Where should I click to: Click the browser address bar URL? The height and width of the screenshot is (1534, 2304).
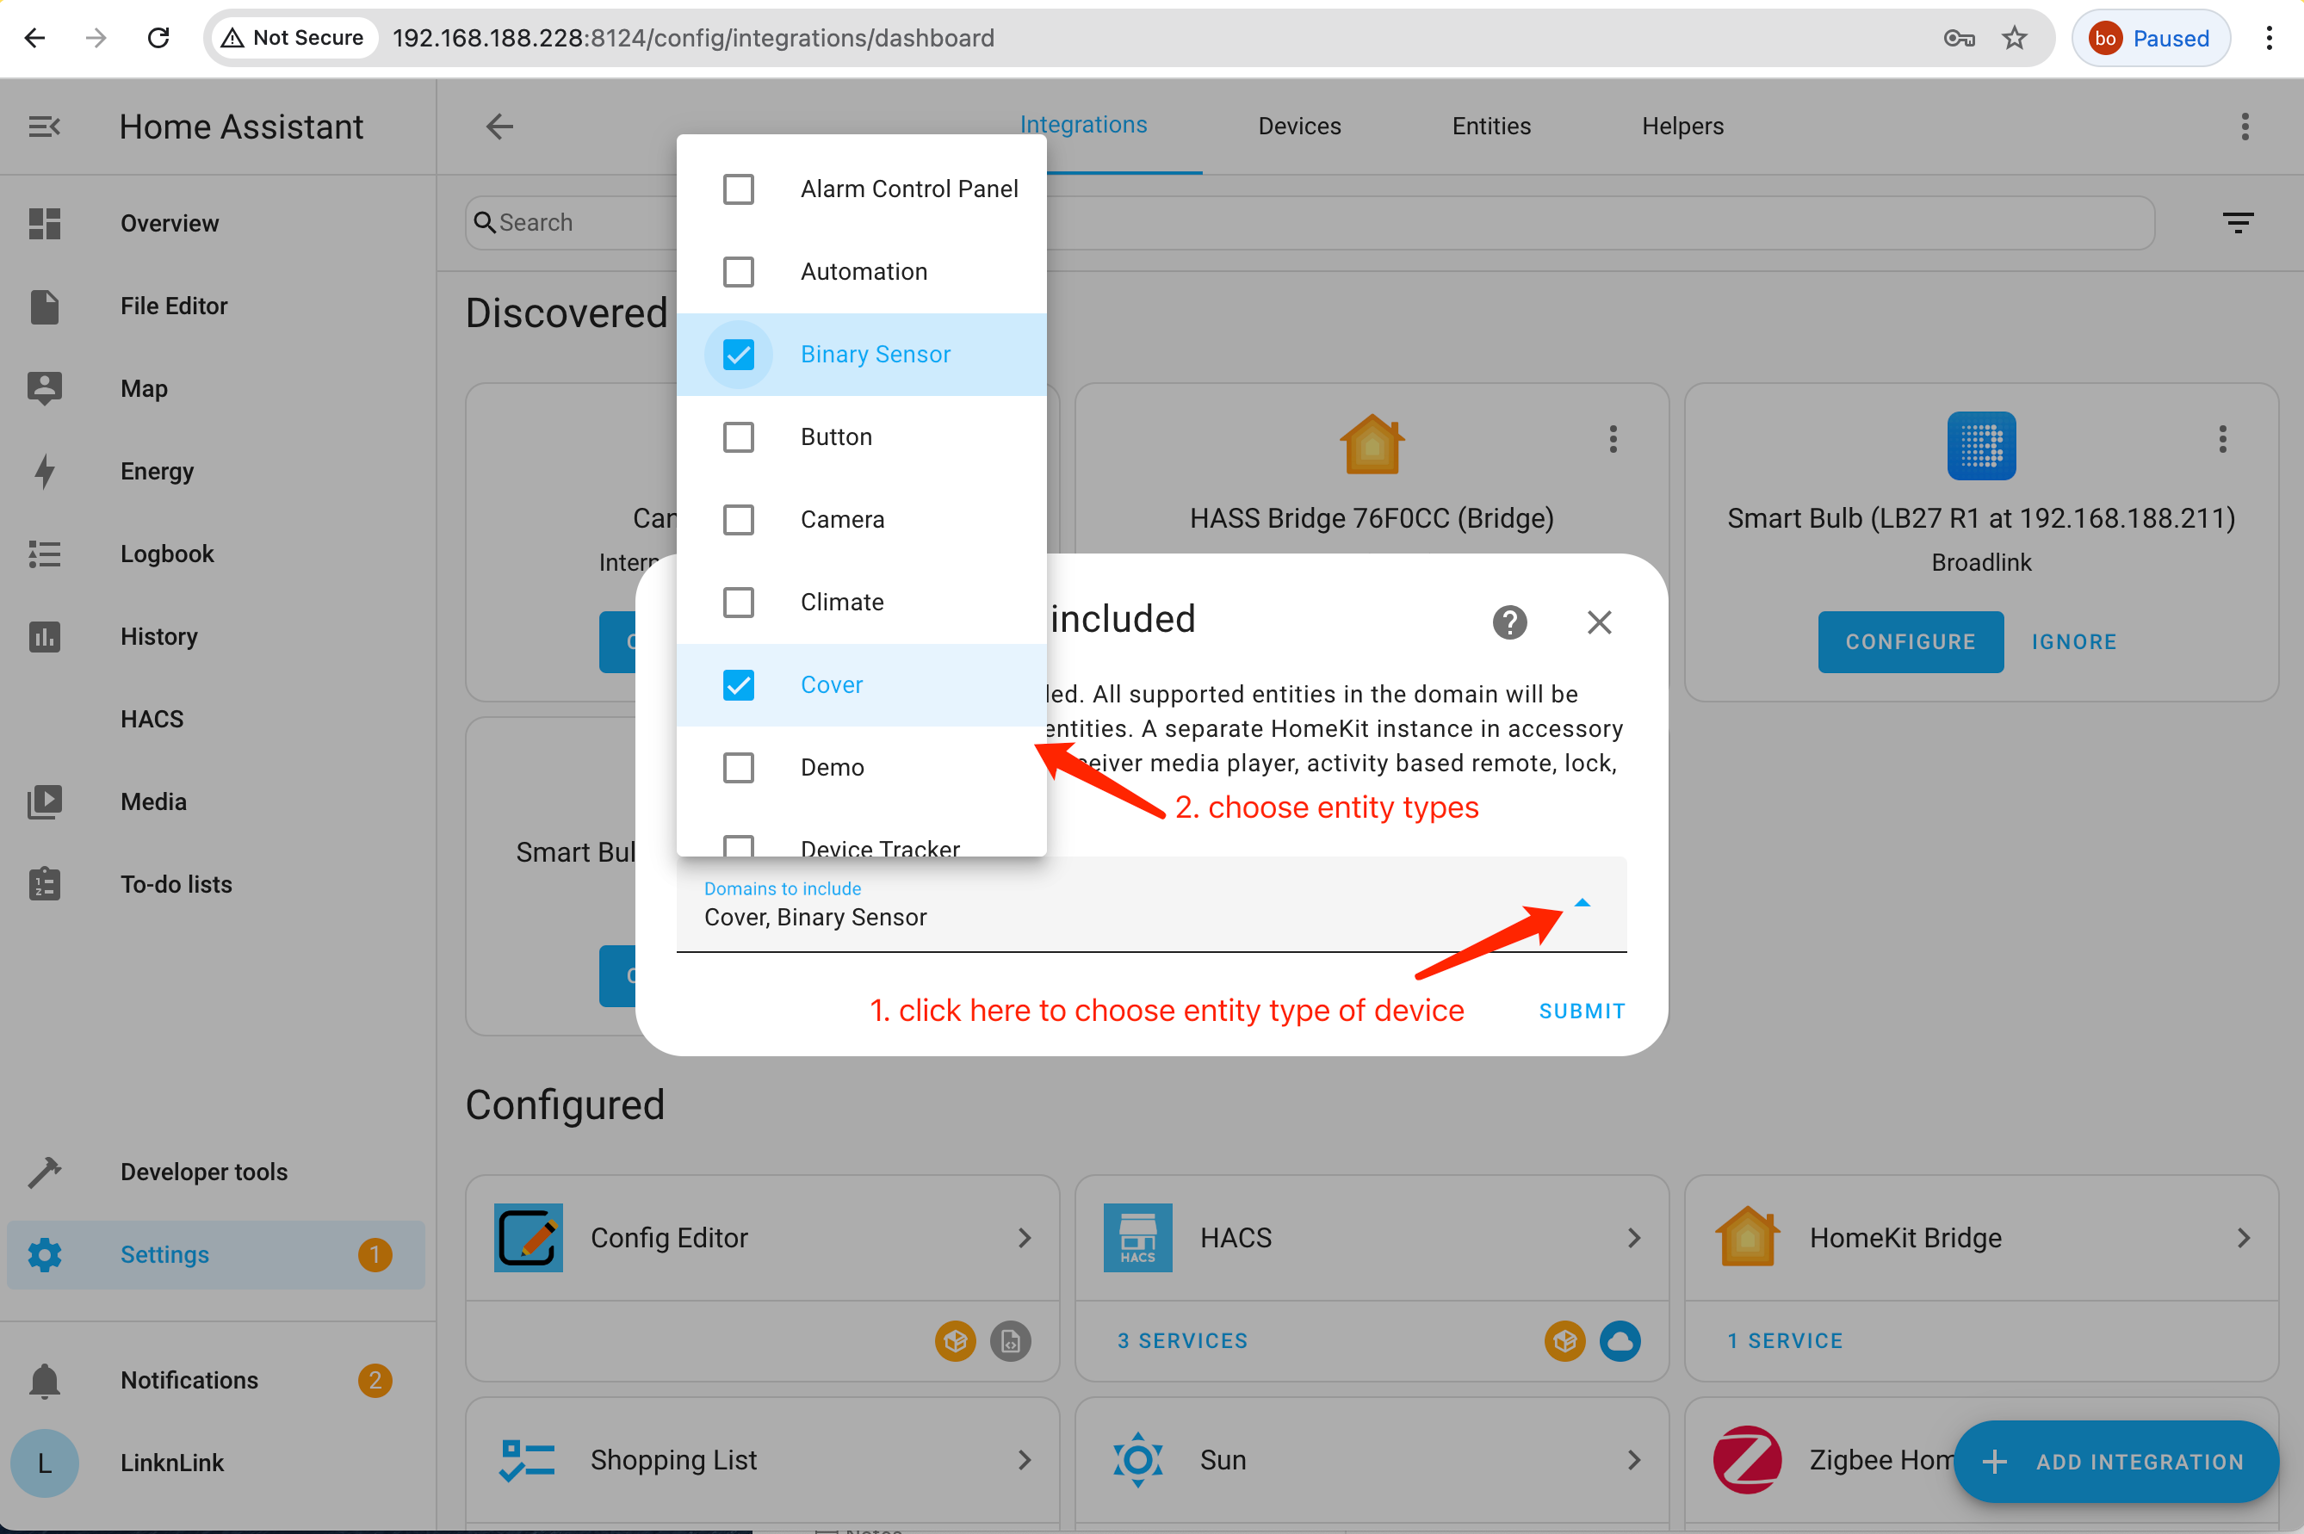point(693,38)
